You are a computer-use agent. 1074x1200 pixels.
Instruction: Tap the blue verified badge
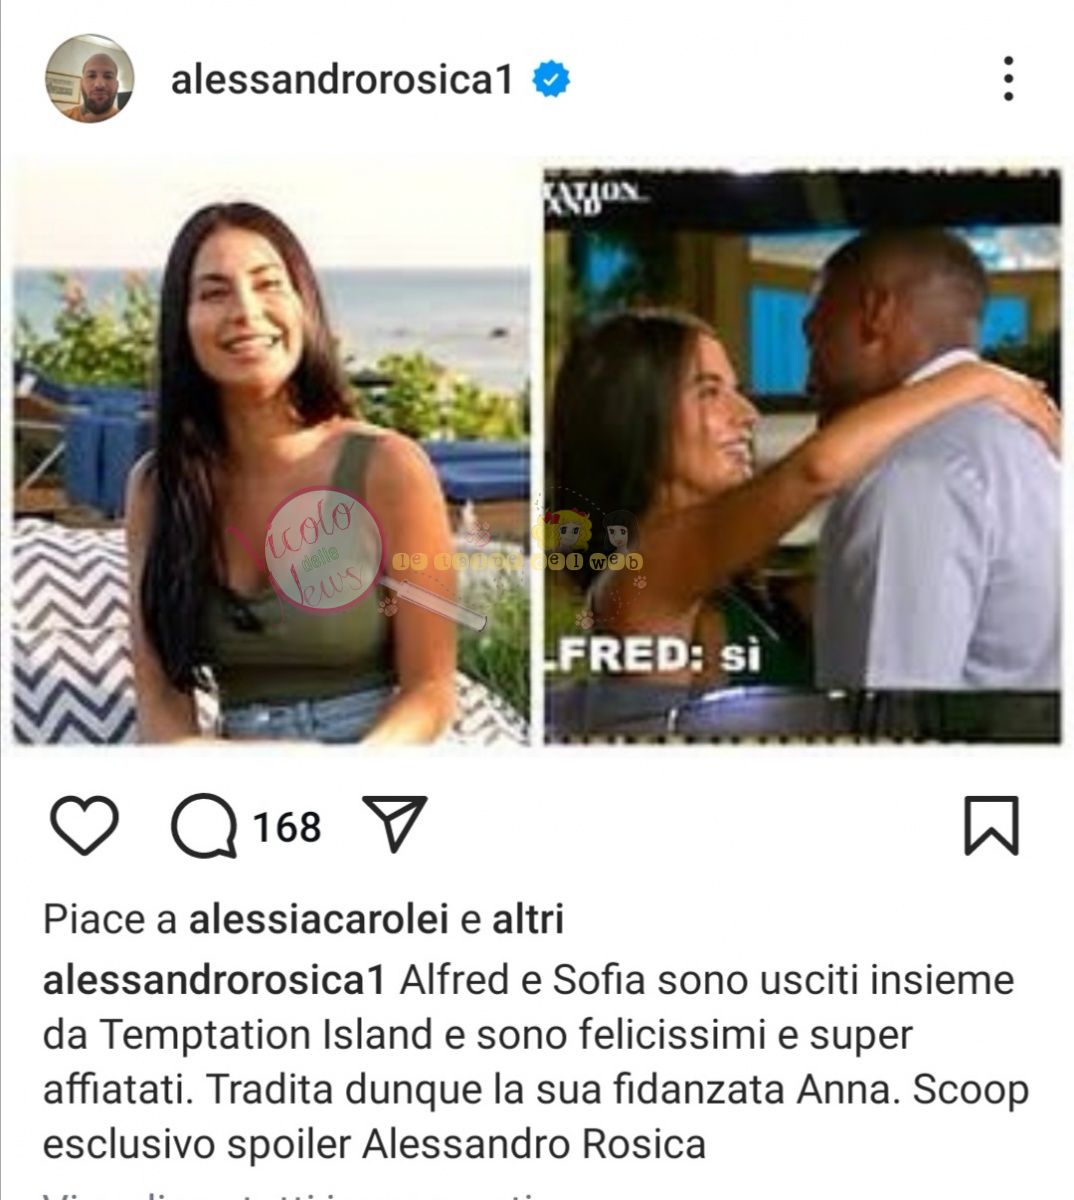[x=551, y=79]
